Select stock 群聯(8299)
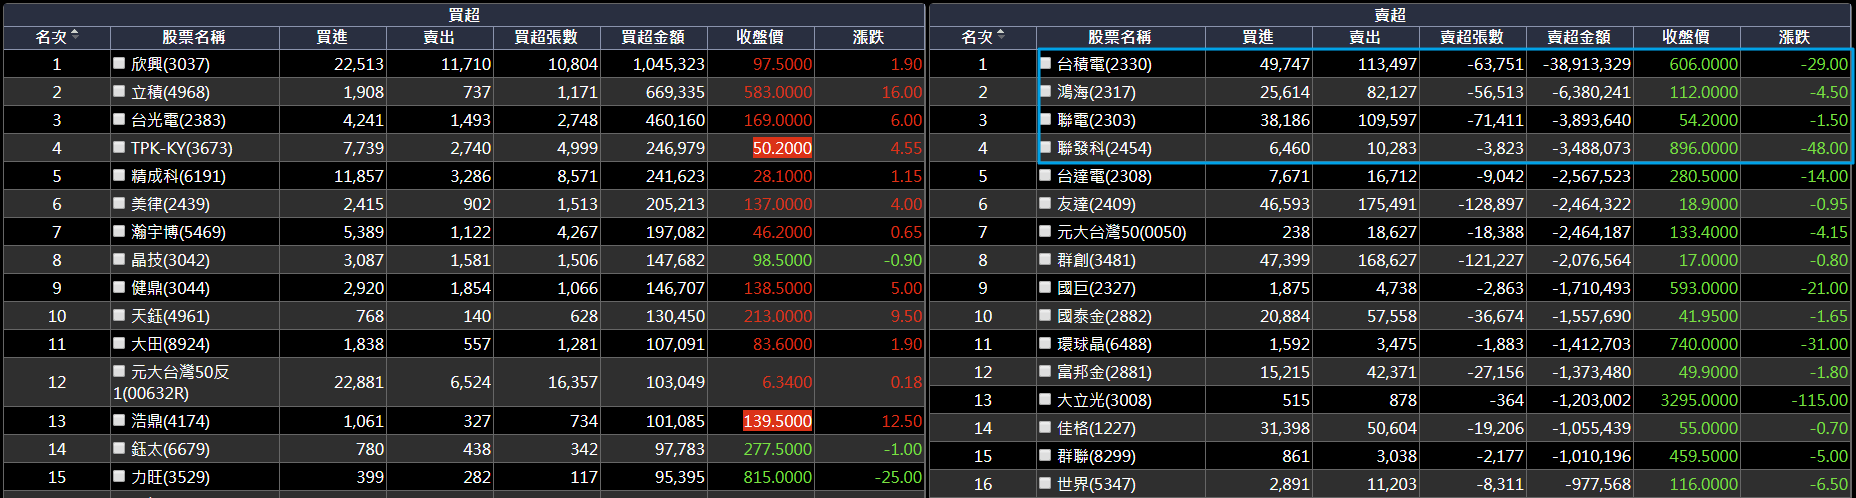 (x=1096, y=456)
